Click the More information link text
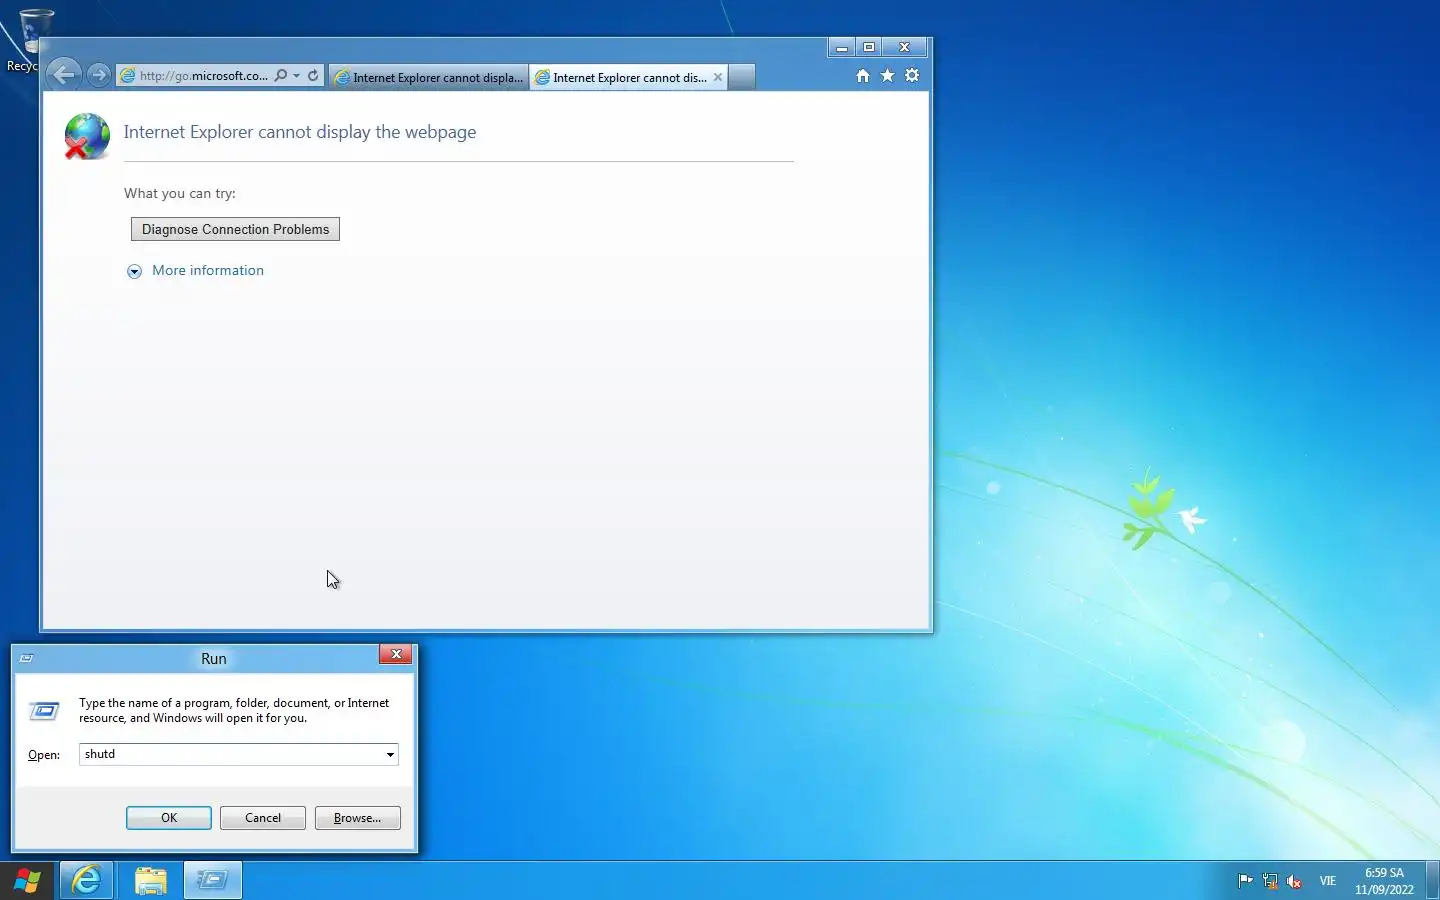 pos(208,271)
